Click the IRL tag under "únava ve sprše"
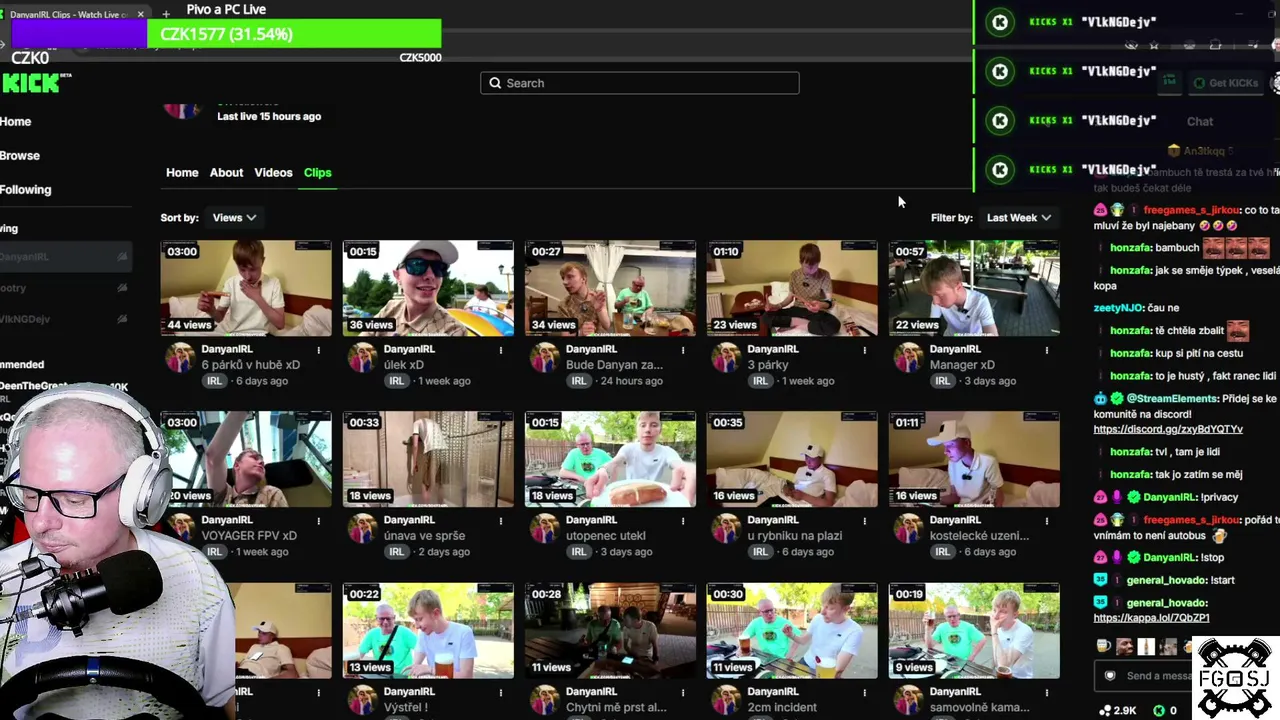This screenshot has height=720, width=1280. click(x=397, y=552)
